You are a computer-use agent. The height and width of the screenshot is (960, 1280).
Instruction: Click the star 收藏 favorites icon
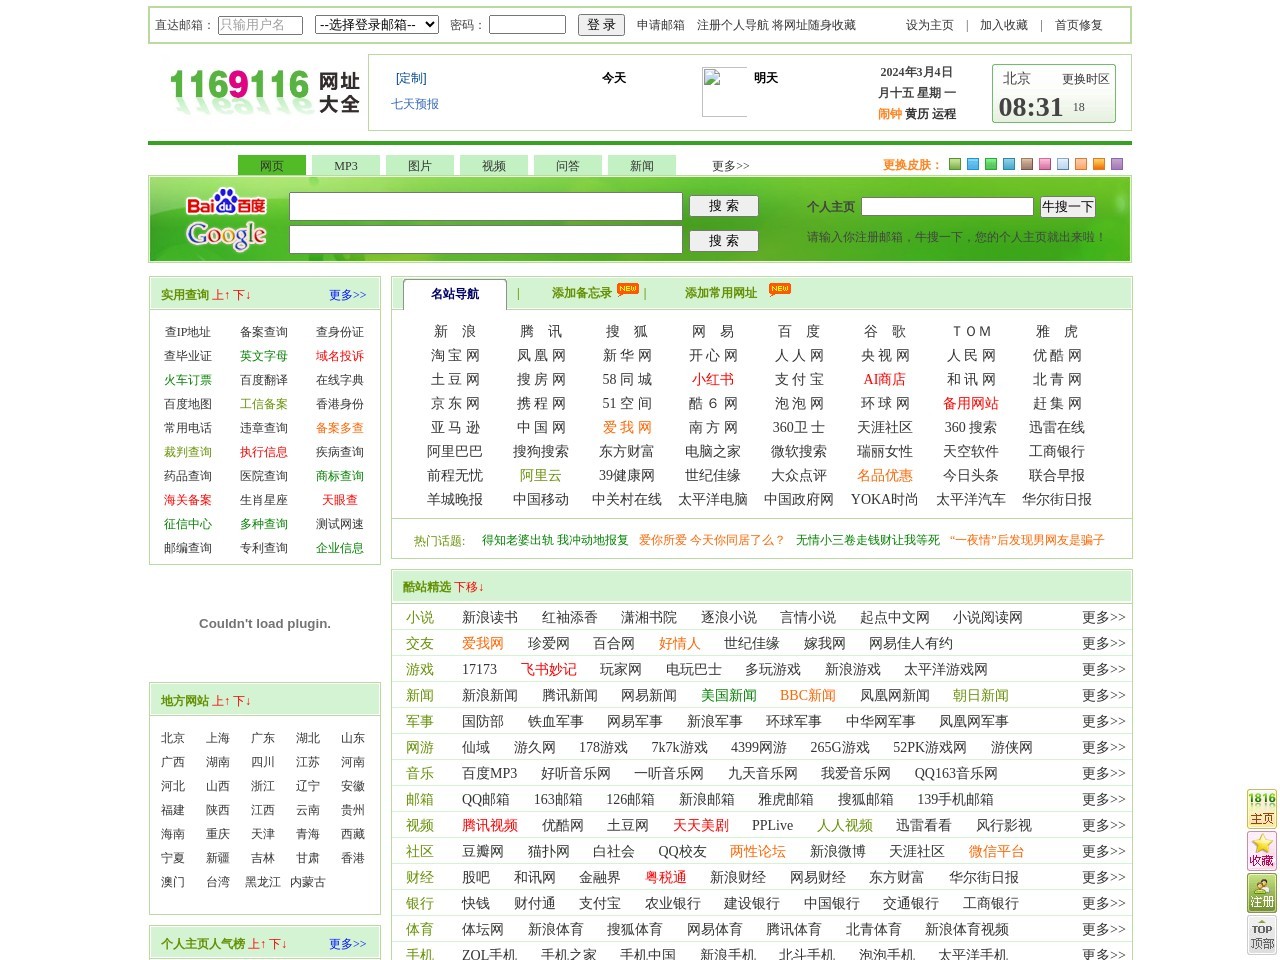pyautogui.click(x=1262, y=850)
